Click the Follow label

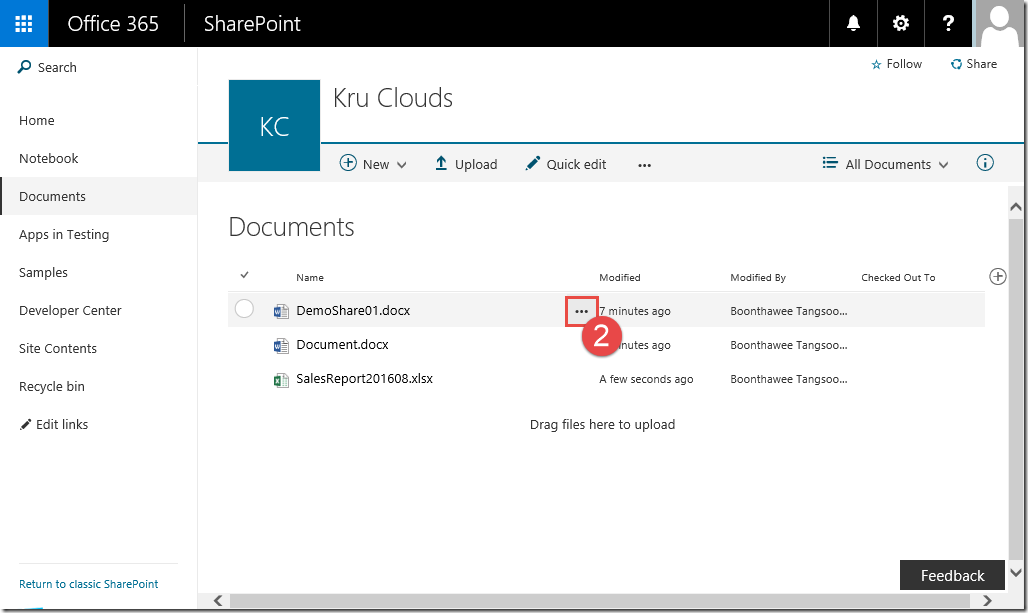click(904, 64)
